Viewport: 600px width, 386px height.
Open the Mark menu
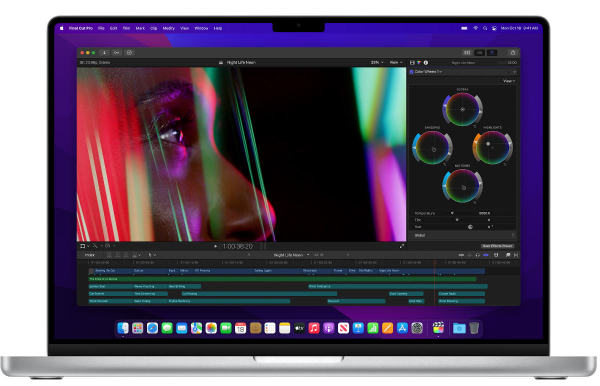pyautogui.click(x=140, y=28)
